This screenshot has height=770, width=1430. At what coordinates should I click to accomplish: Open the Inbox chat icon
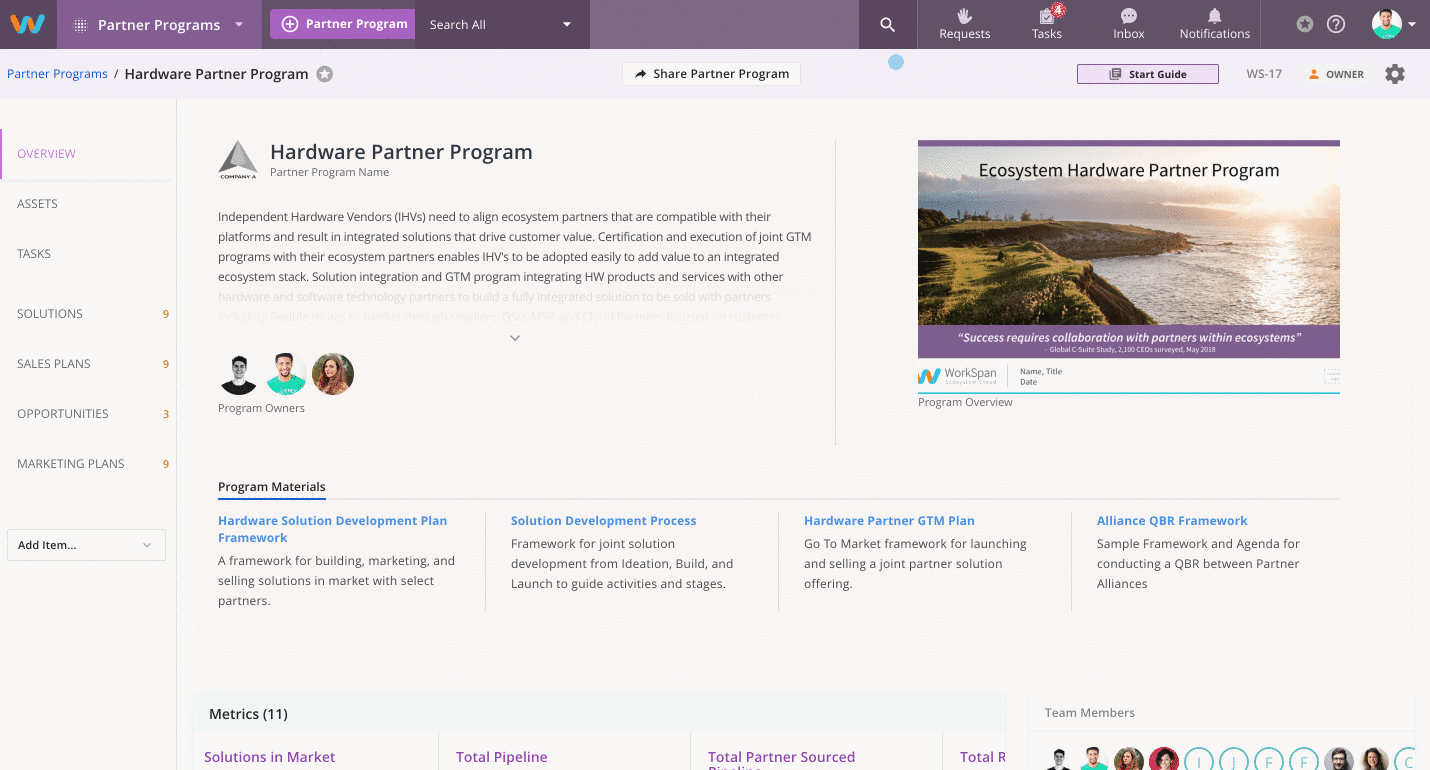1129,24
